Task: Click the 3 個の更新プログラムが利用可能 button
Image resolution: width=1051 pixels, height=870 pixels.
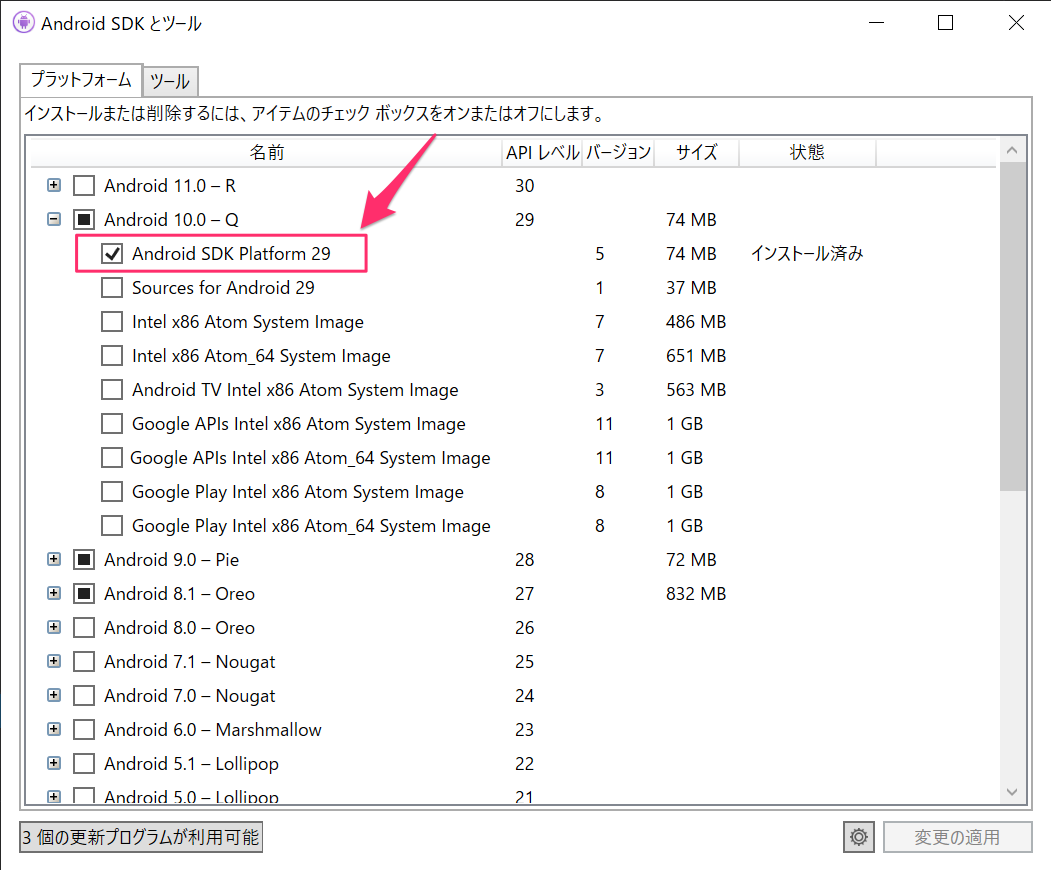Action: [141, 837]
